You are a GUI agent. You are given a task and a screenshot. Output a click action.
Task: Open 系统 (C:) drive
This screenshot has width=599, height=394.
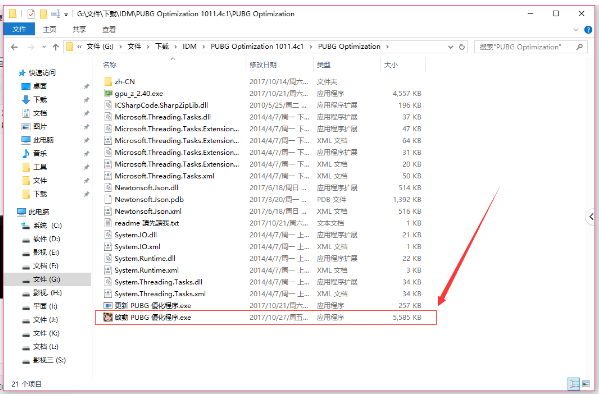tap(47, 226)
